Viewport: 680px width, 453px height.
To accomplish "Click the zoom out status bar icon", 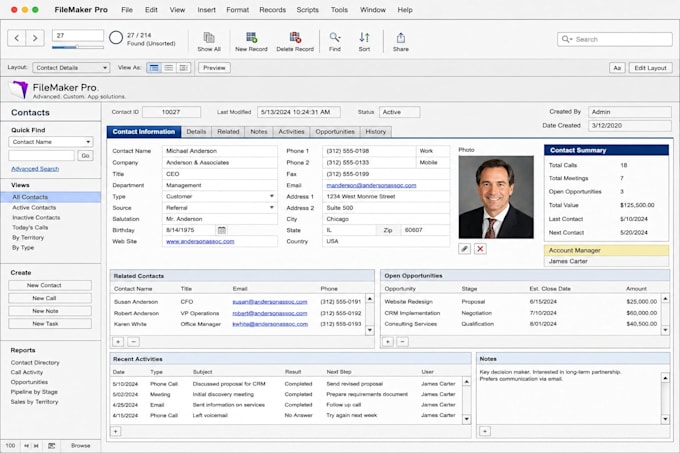I will pyautogui.click(x=26, y=446).
